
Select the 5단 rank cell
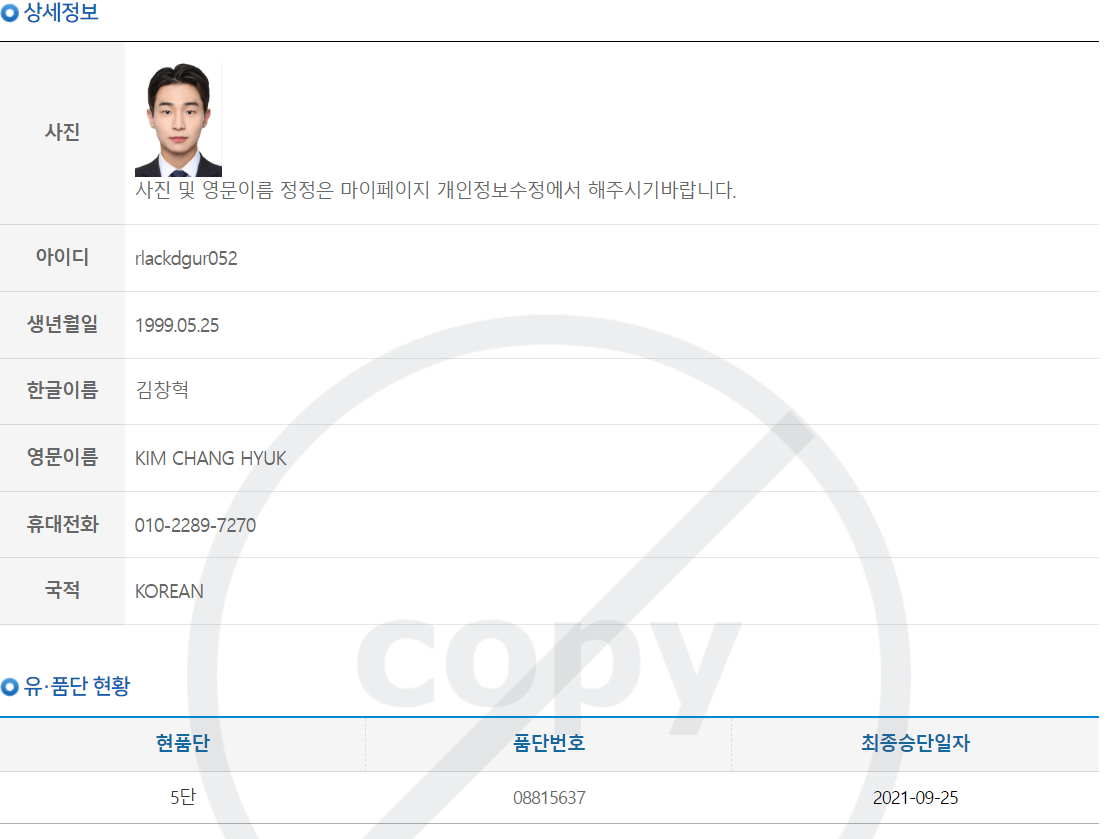tap(182, 797)
